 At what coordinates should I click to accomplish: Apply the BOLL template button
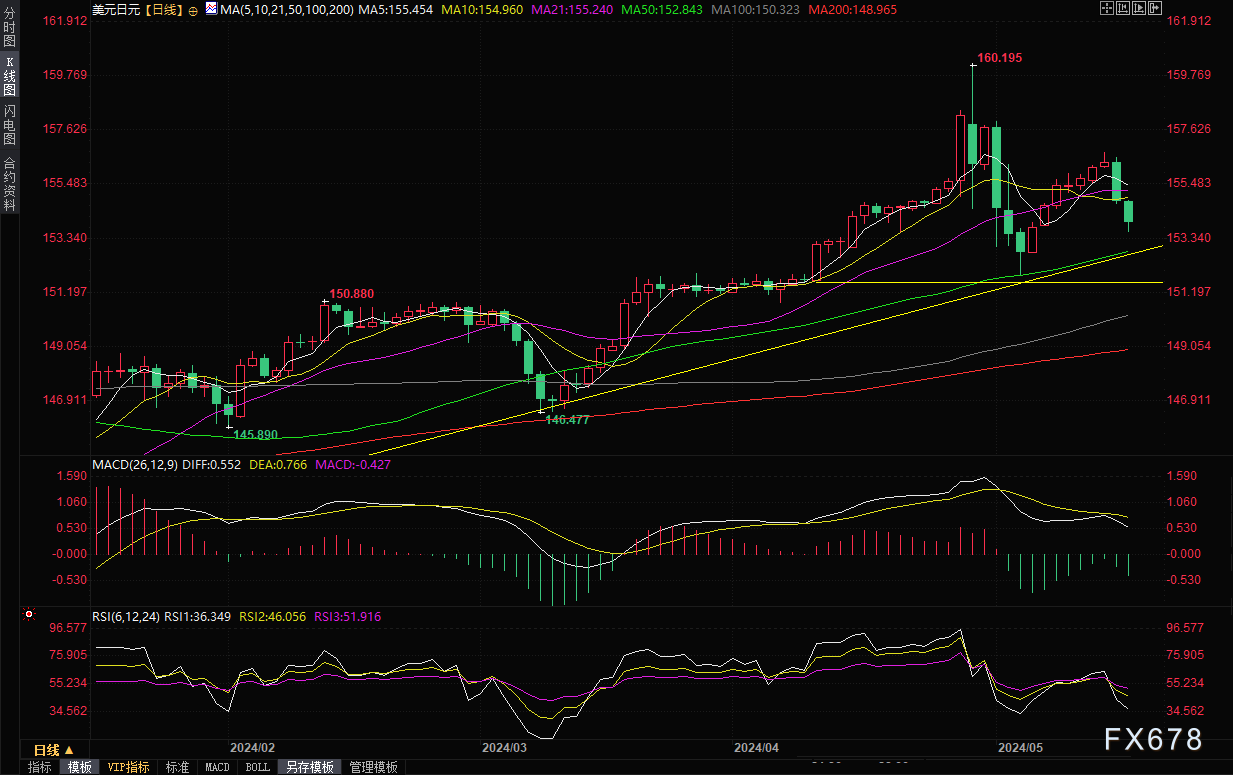pyautogui.click(x=257, y=767)
